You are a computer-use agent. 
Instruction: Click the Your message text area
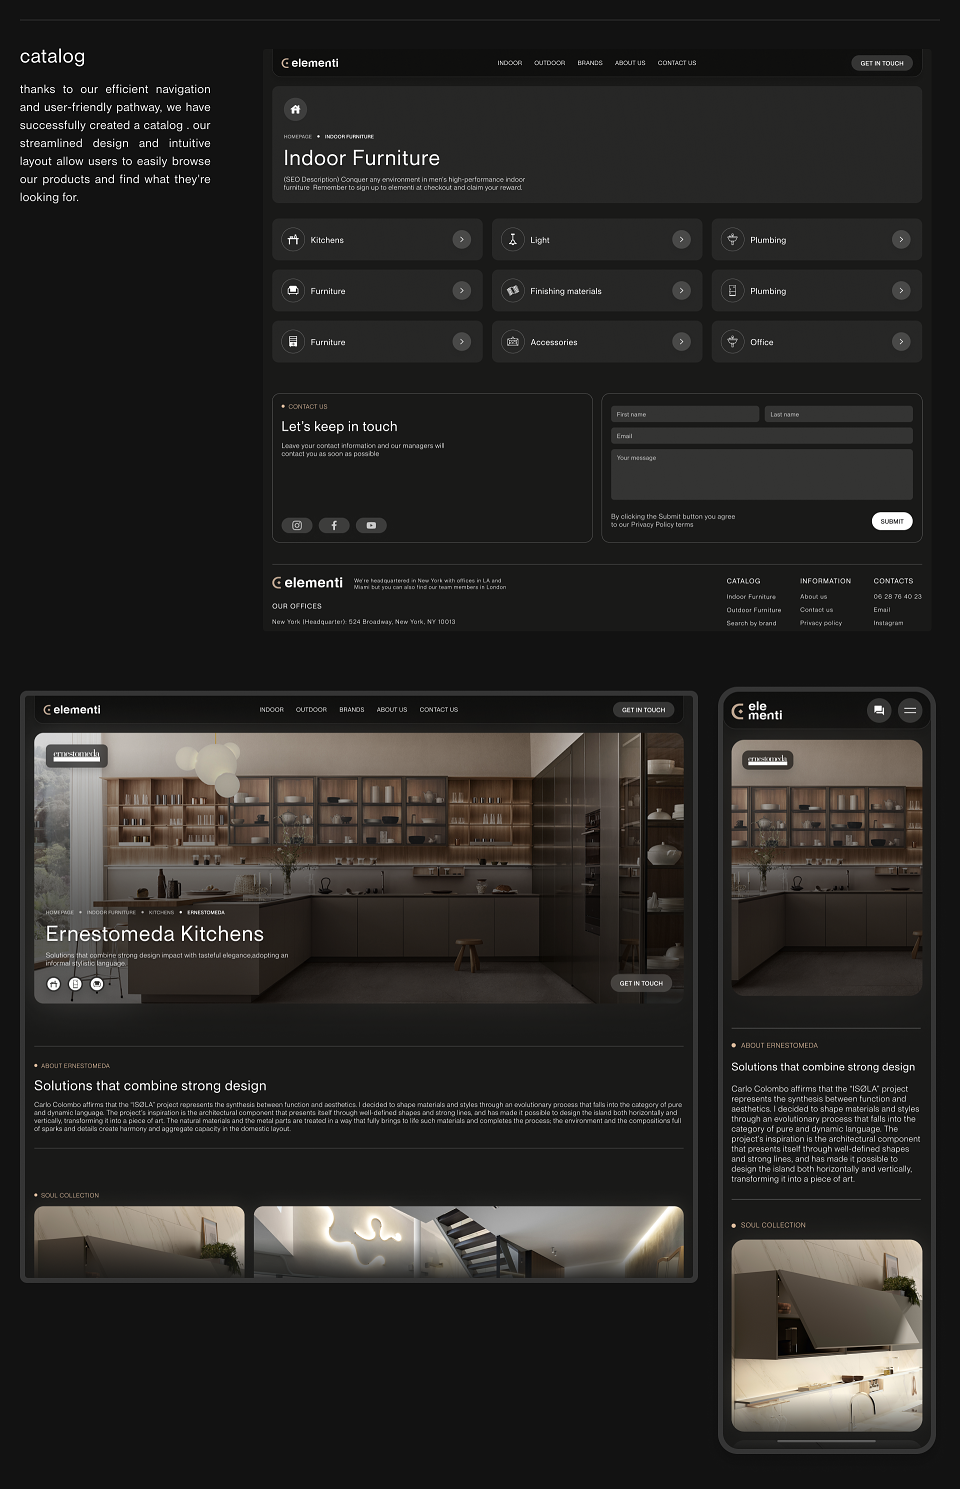(x=762, y=474)
